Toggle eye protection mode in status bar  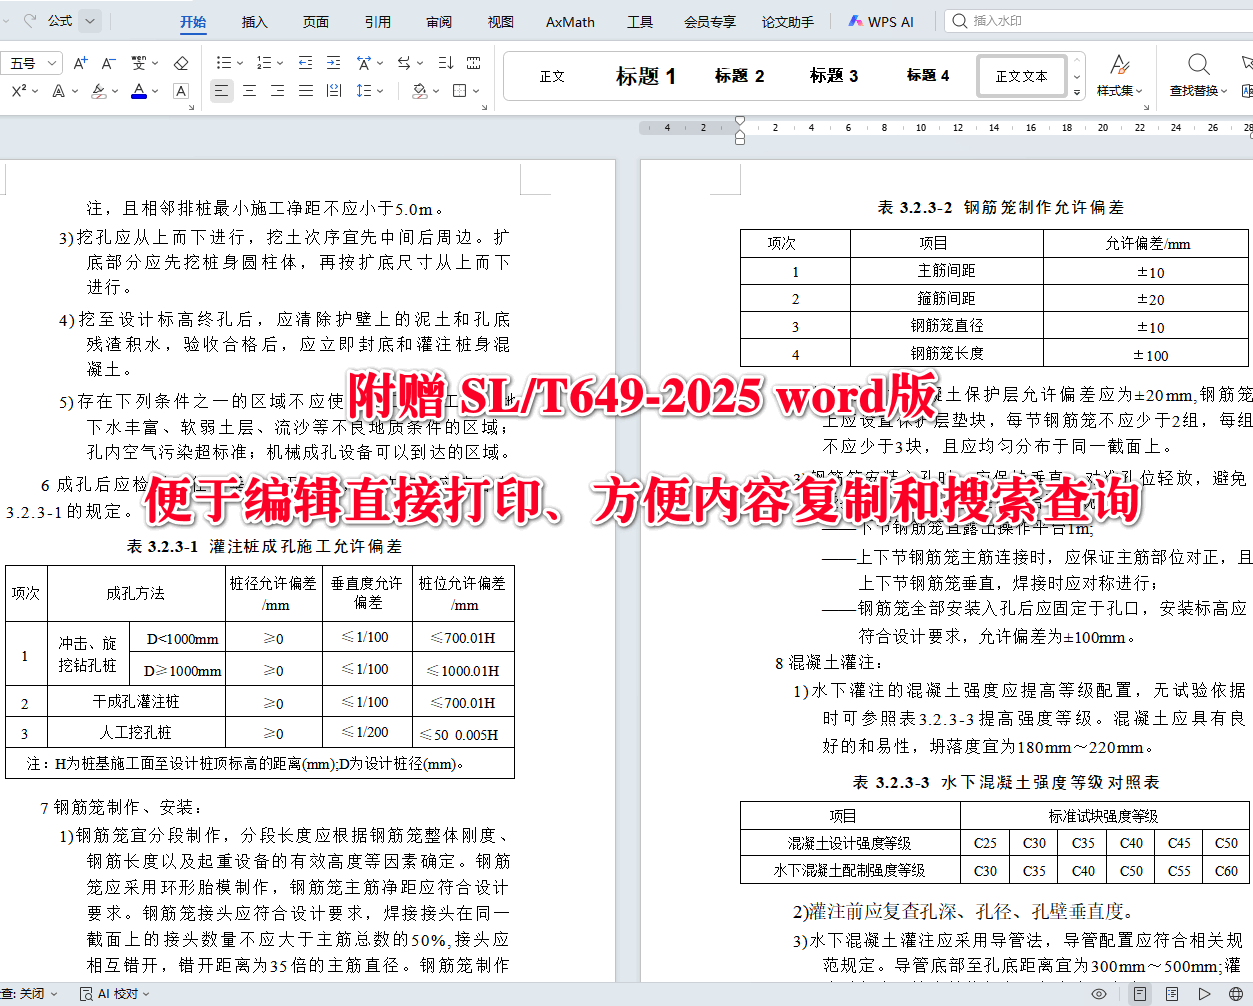click(1099, 994)
